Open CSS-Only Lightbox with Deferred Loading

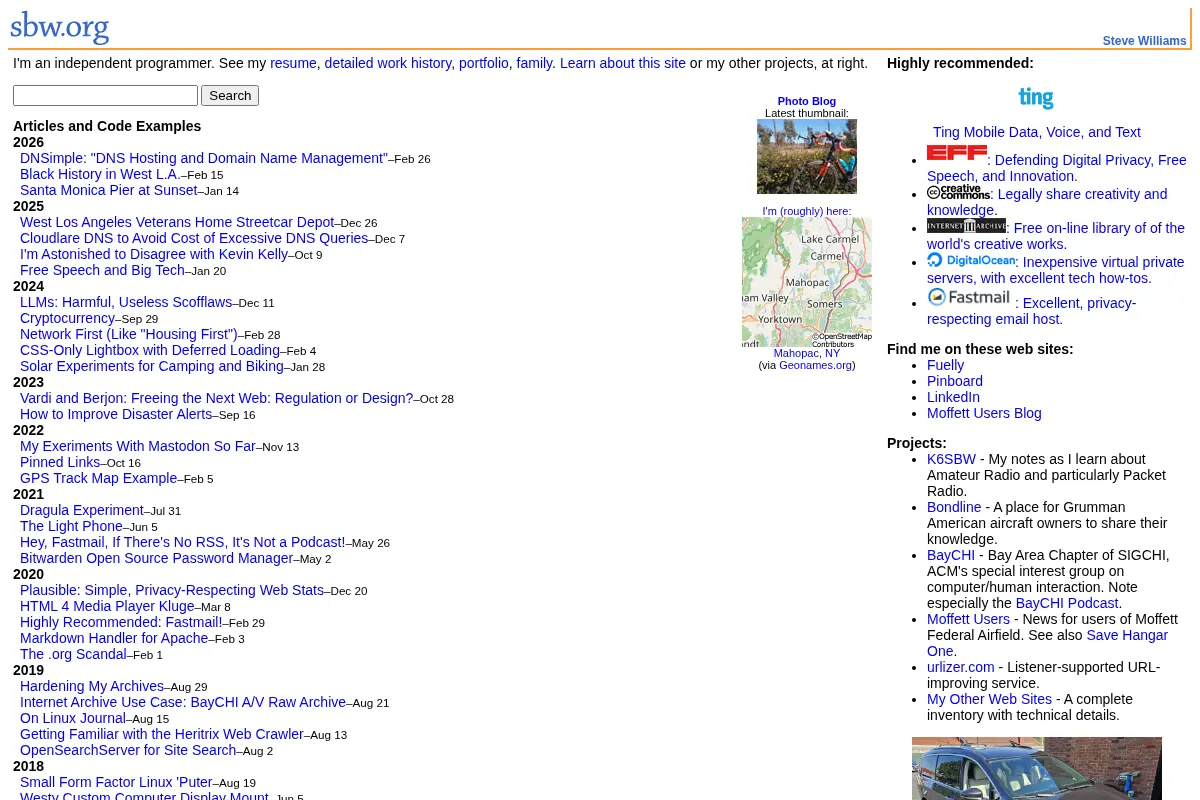point(150,350)
